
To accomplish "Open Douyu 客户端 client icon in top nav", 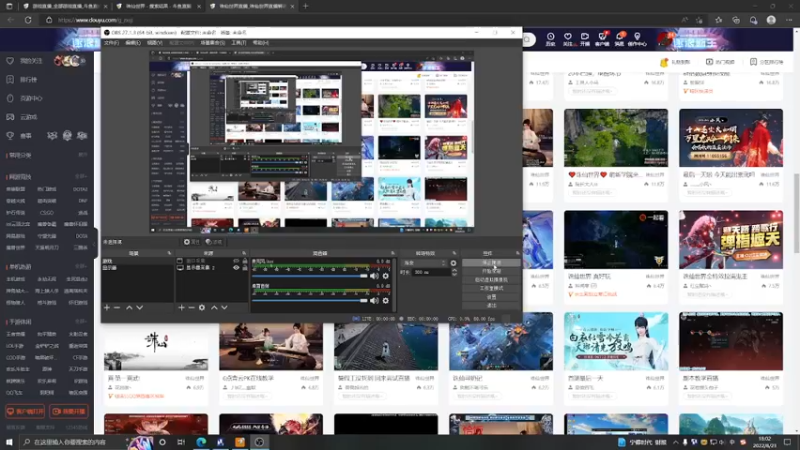I will 602,39.
